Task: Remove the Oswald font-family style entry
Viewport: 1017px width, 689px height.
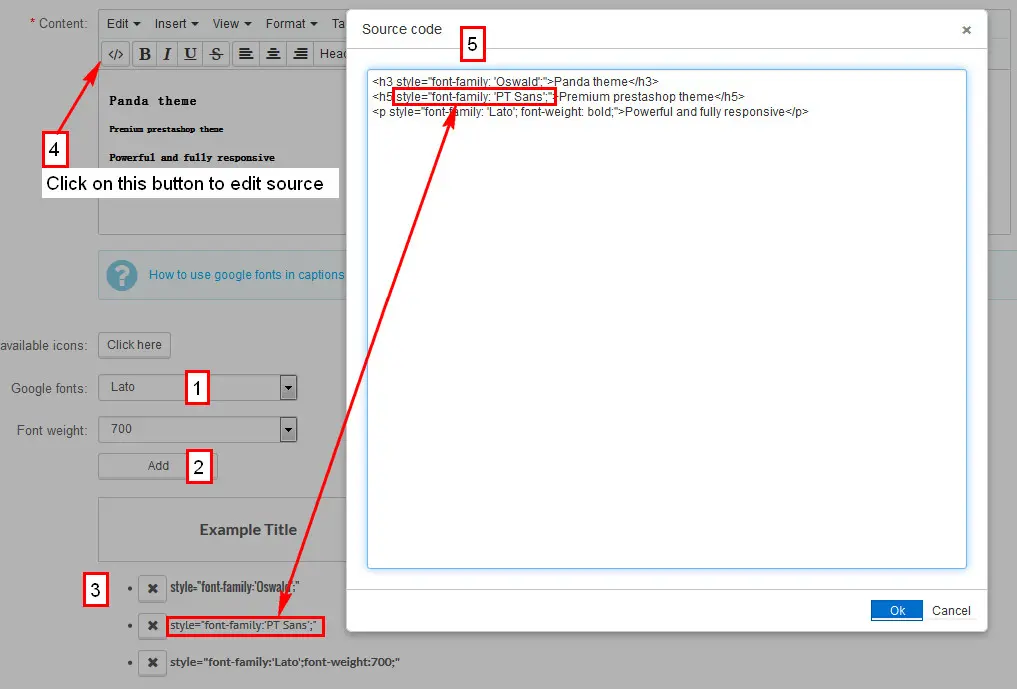Action: point(152,589)
